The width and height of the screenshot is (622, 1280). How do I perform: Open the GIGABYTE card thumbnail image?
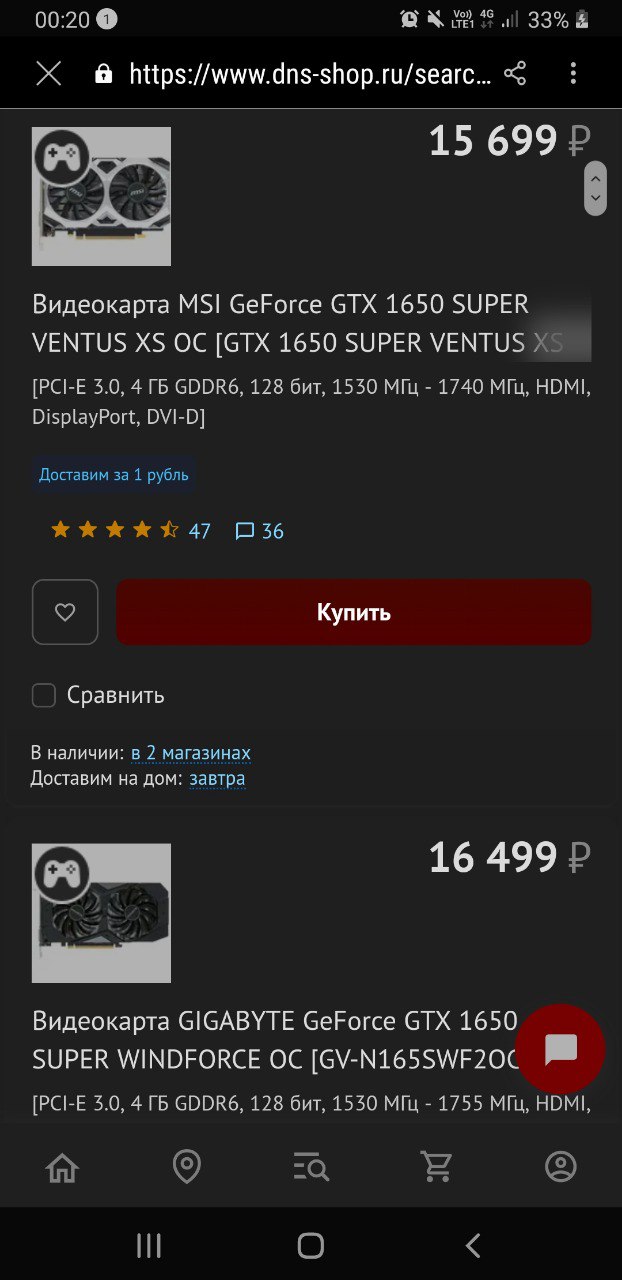tap(101, 913)
